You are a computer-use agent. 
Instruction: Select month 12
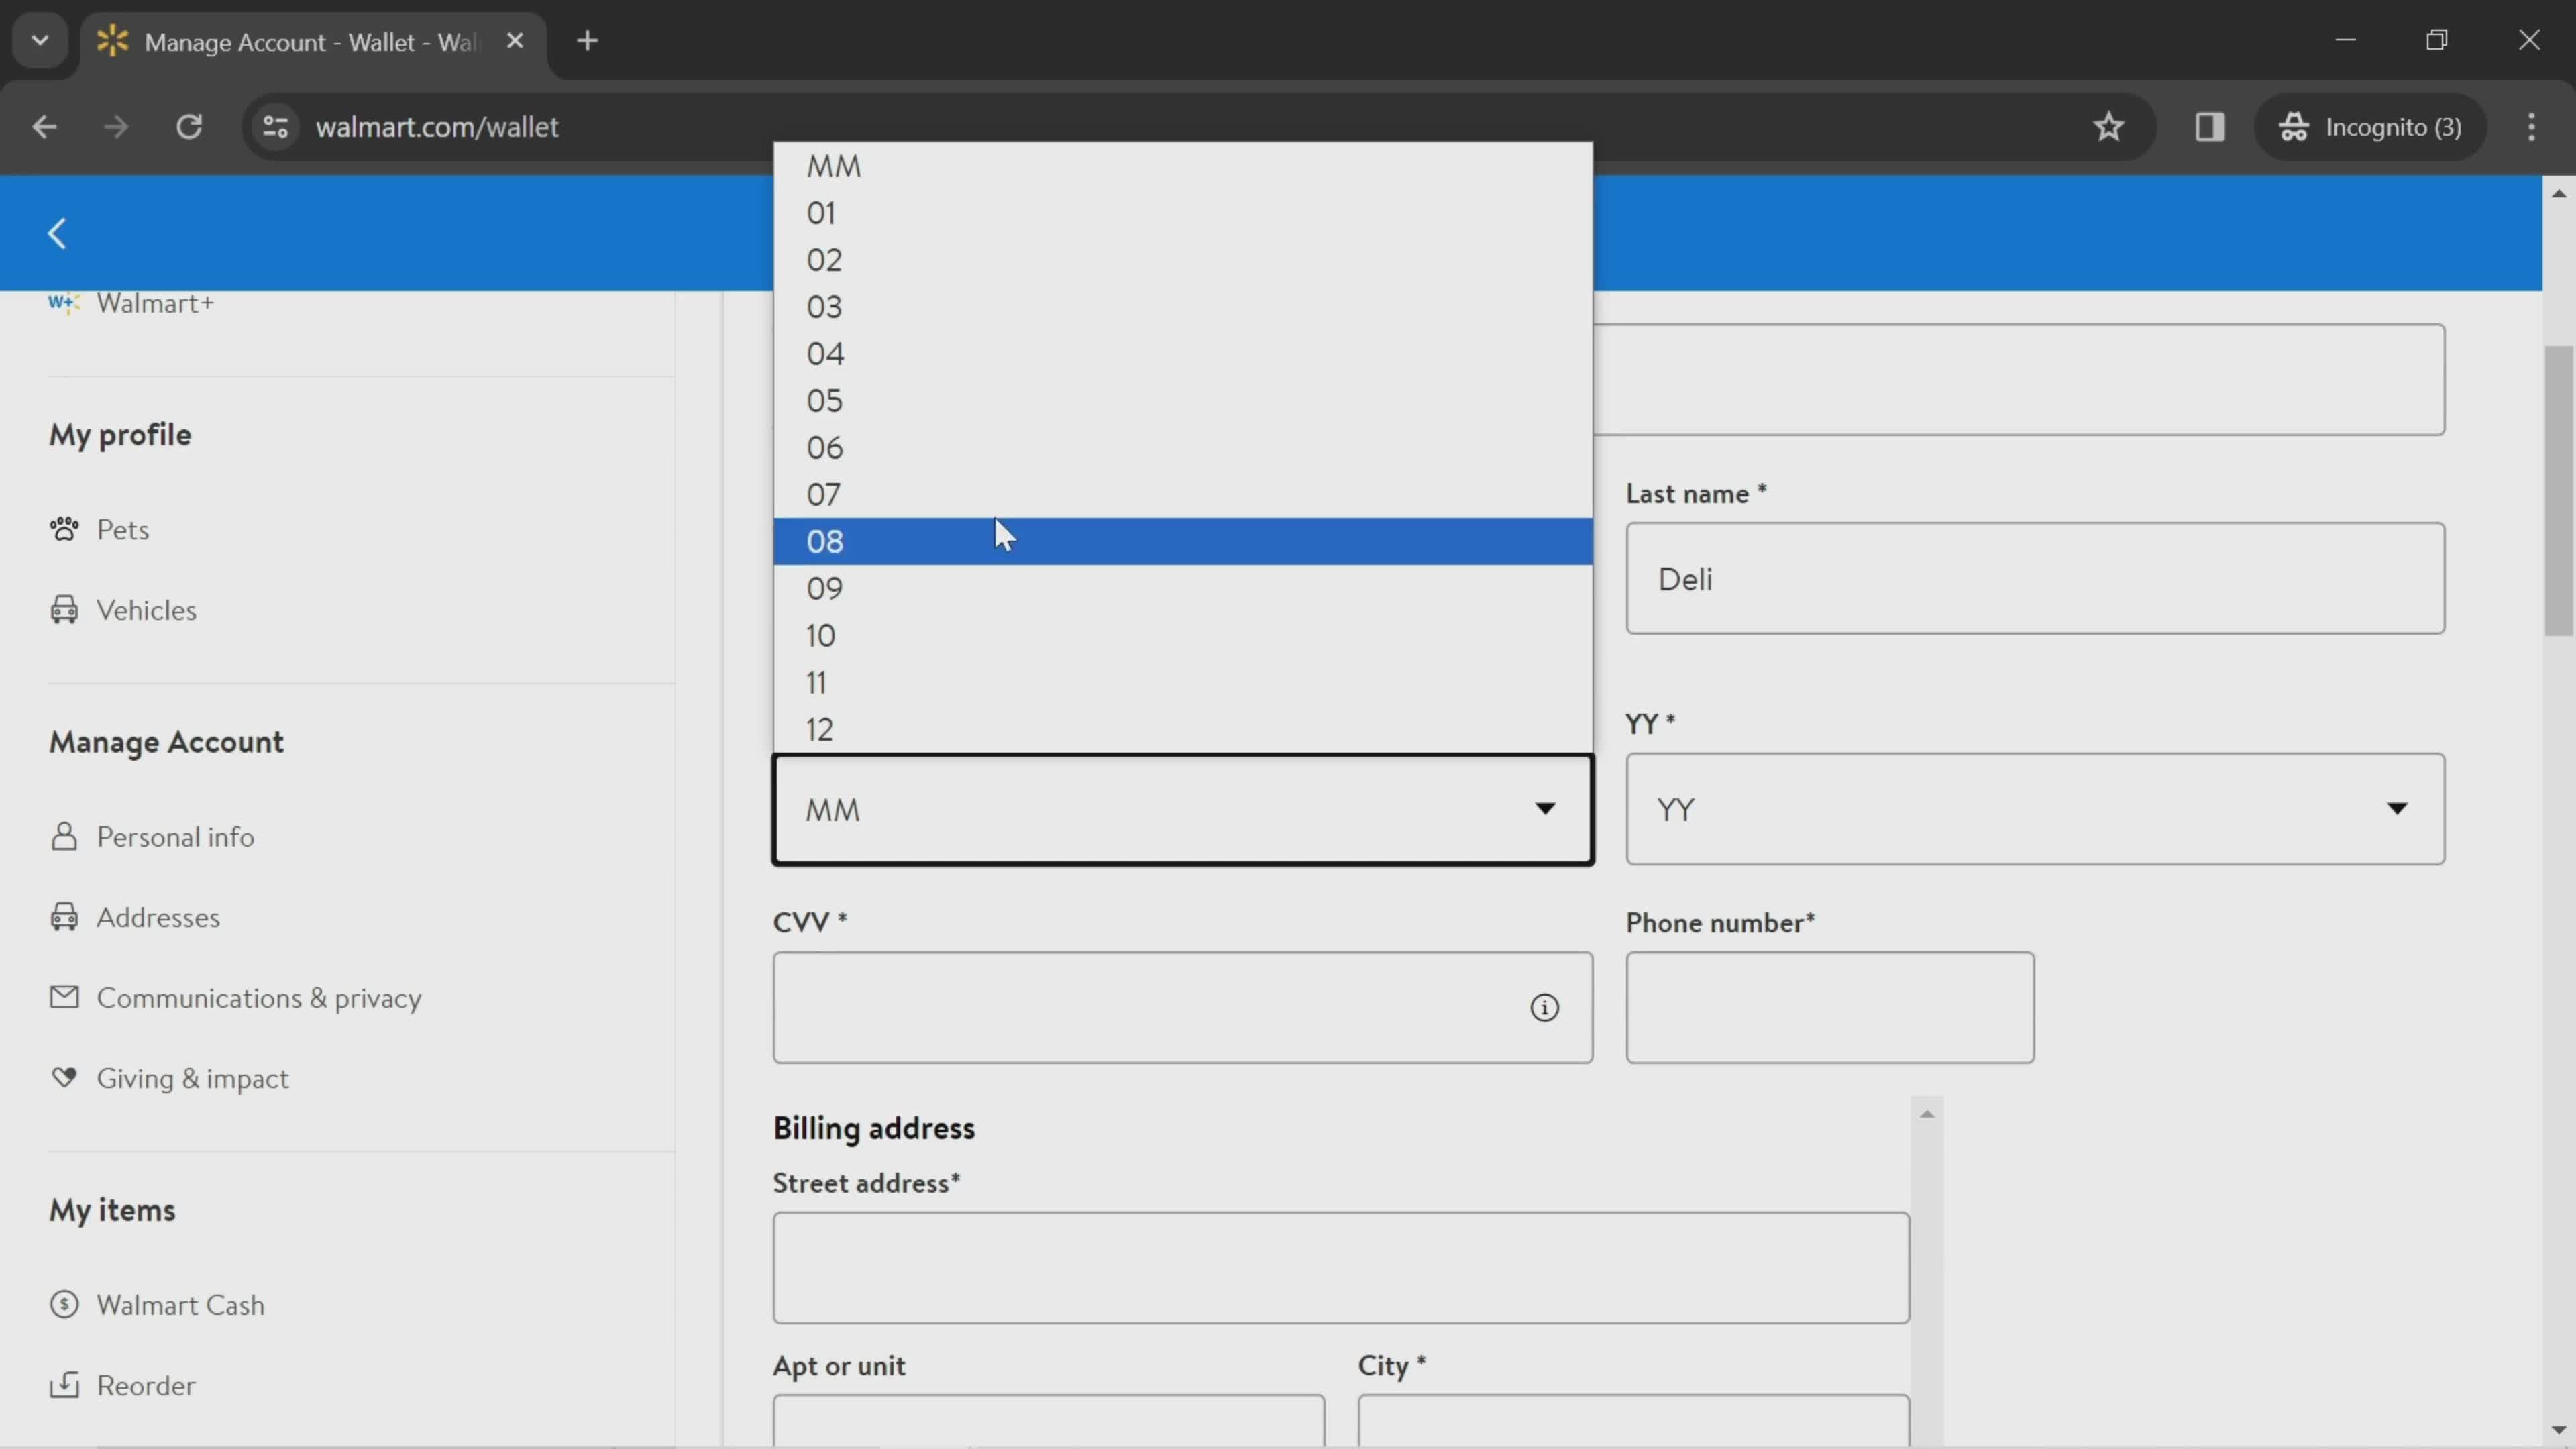(1183, 729)
